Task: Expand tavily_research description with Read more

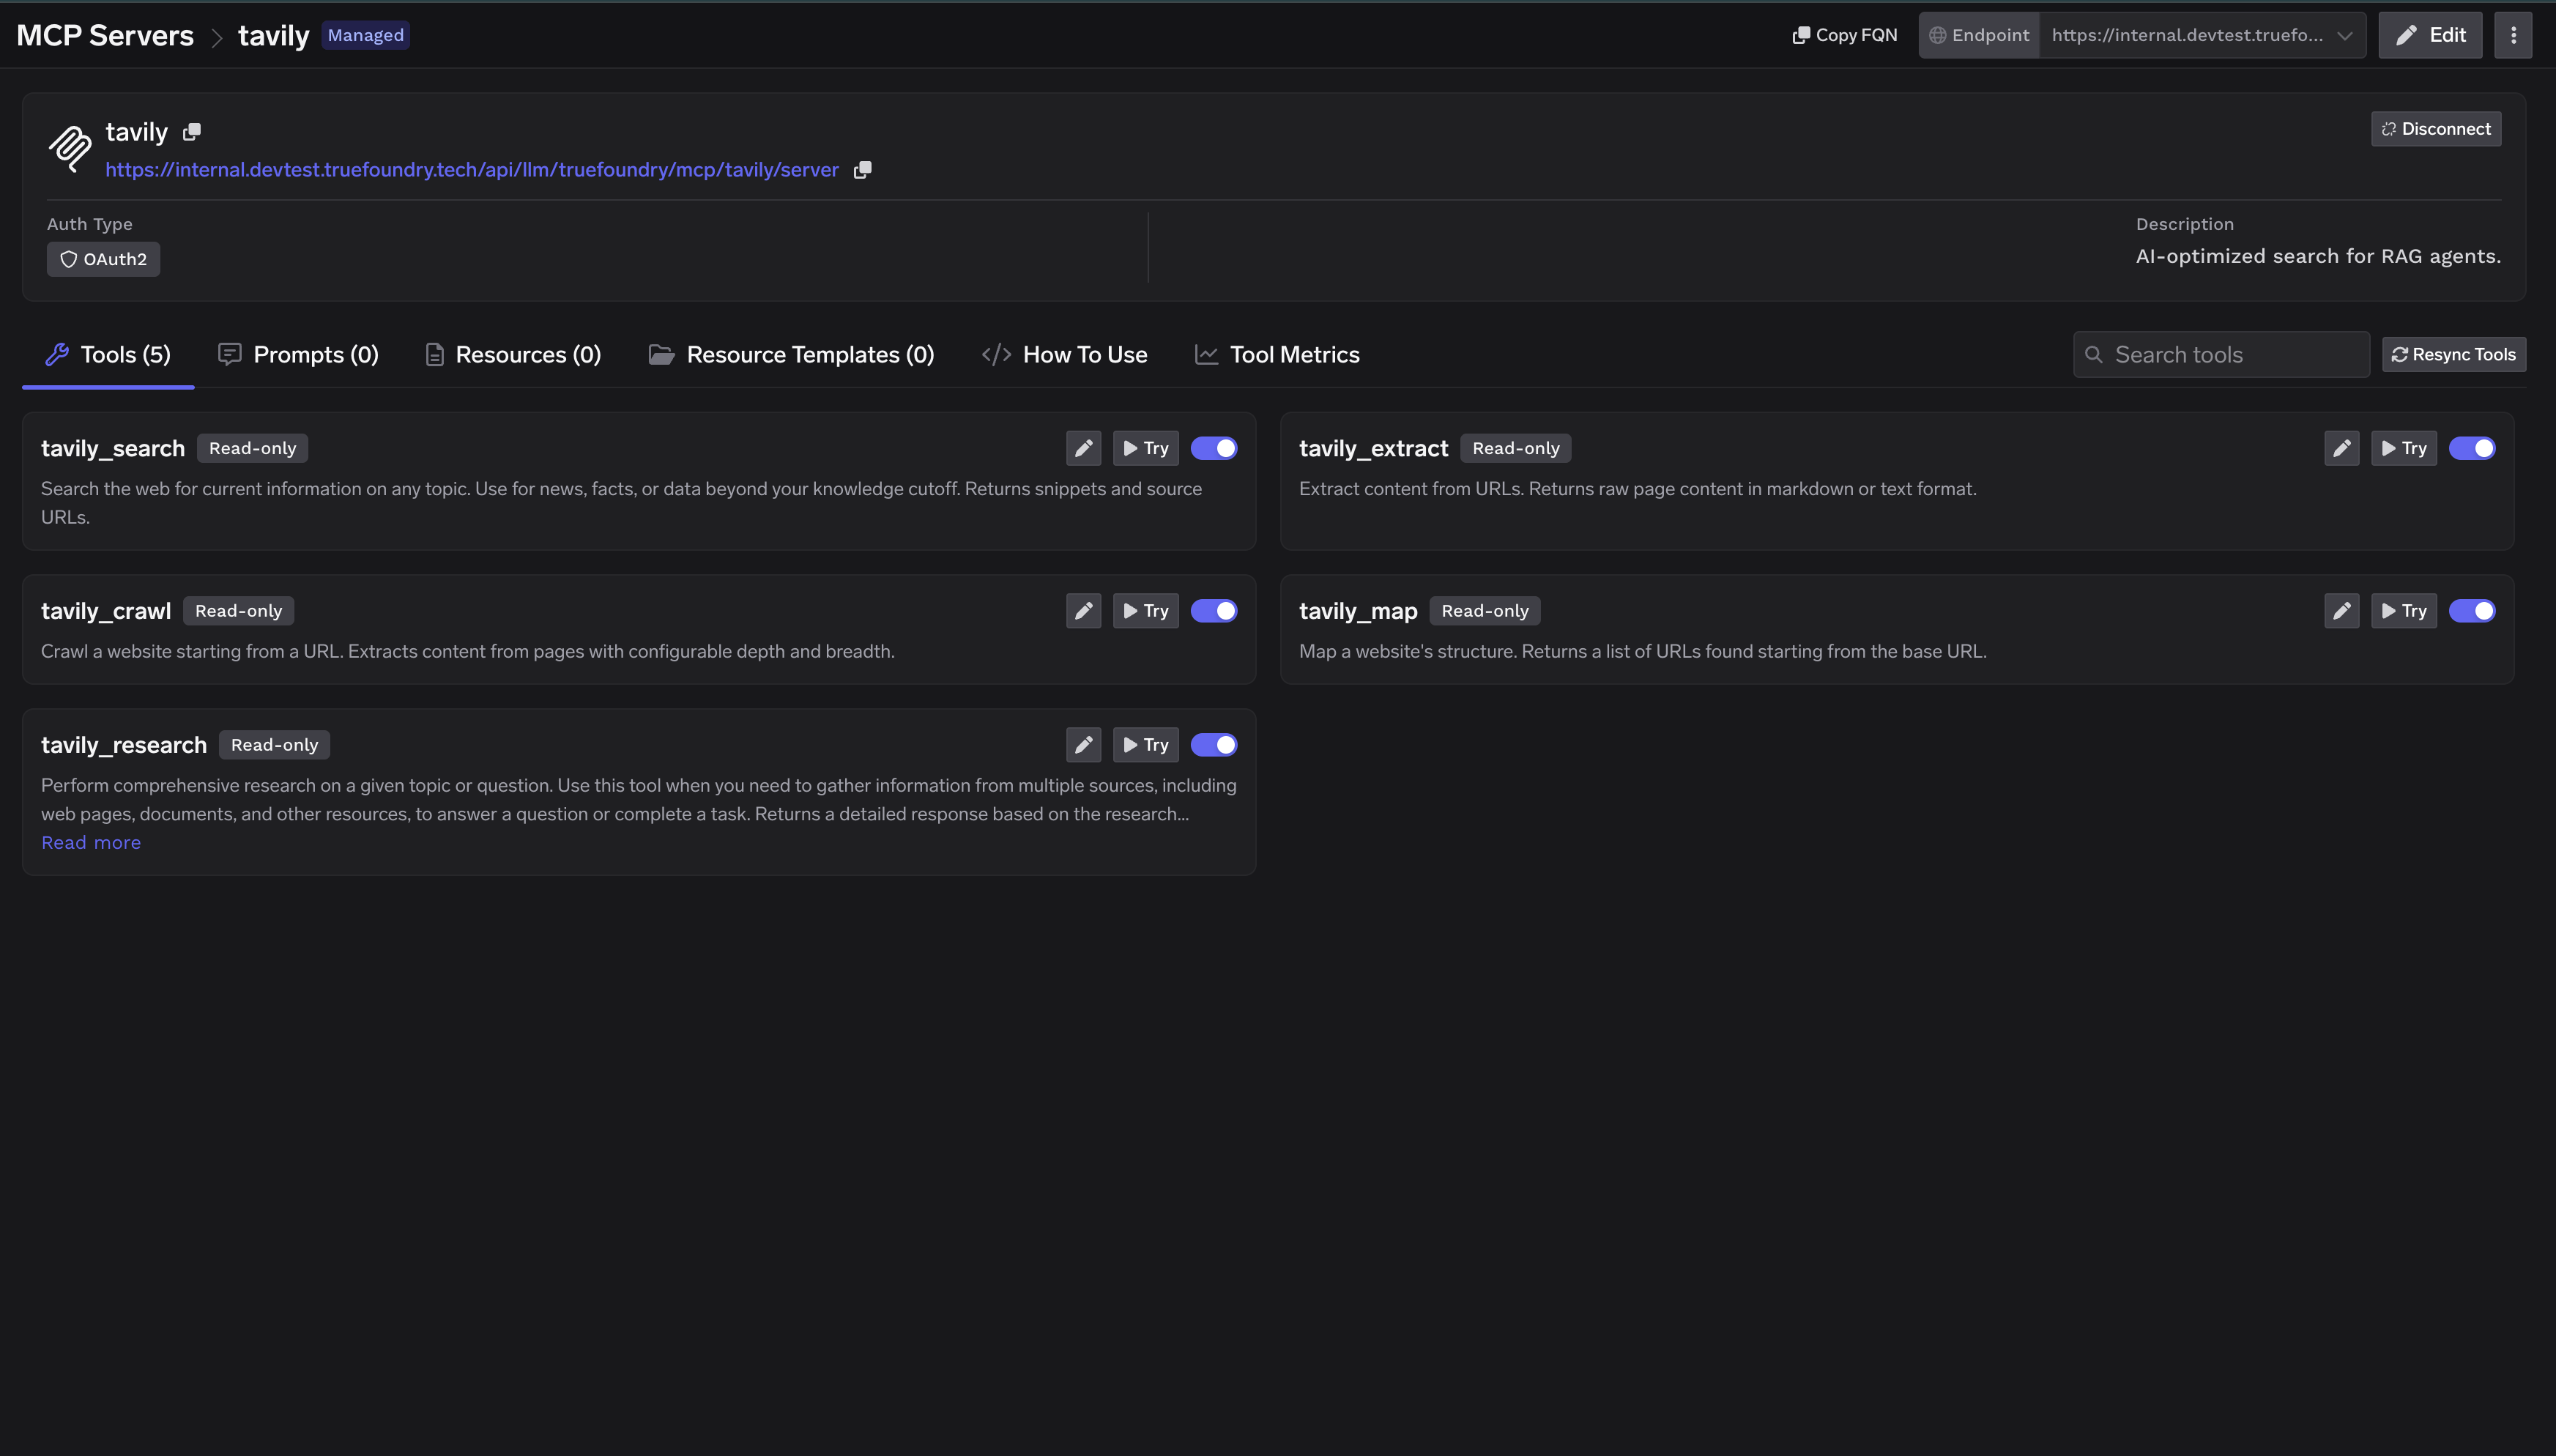Action: pos(91,843)
